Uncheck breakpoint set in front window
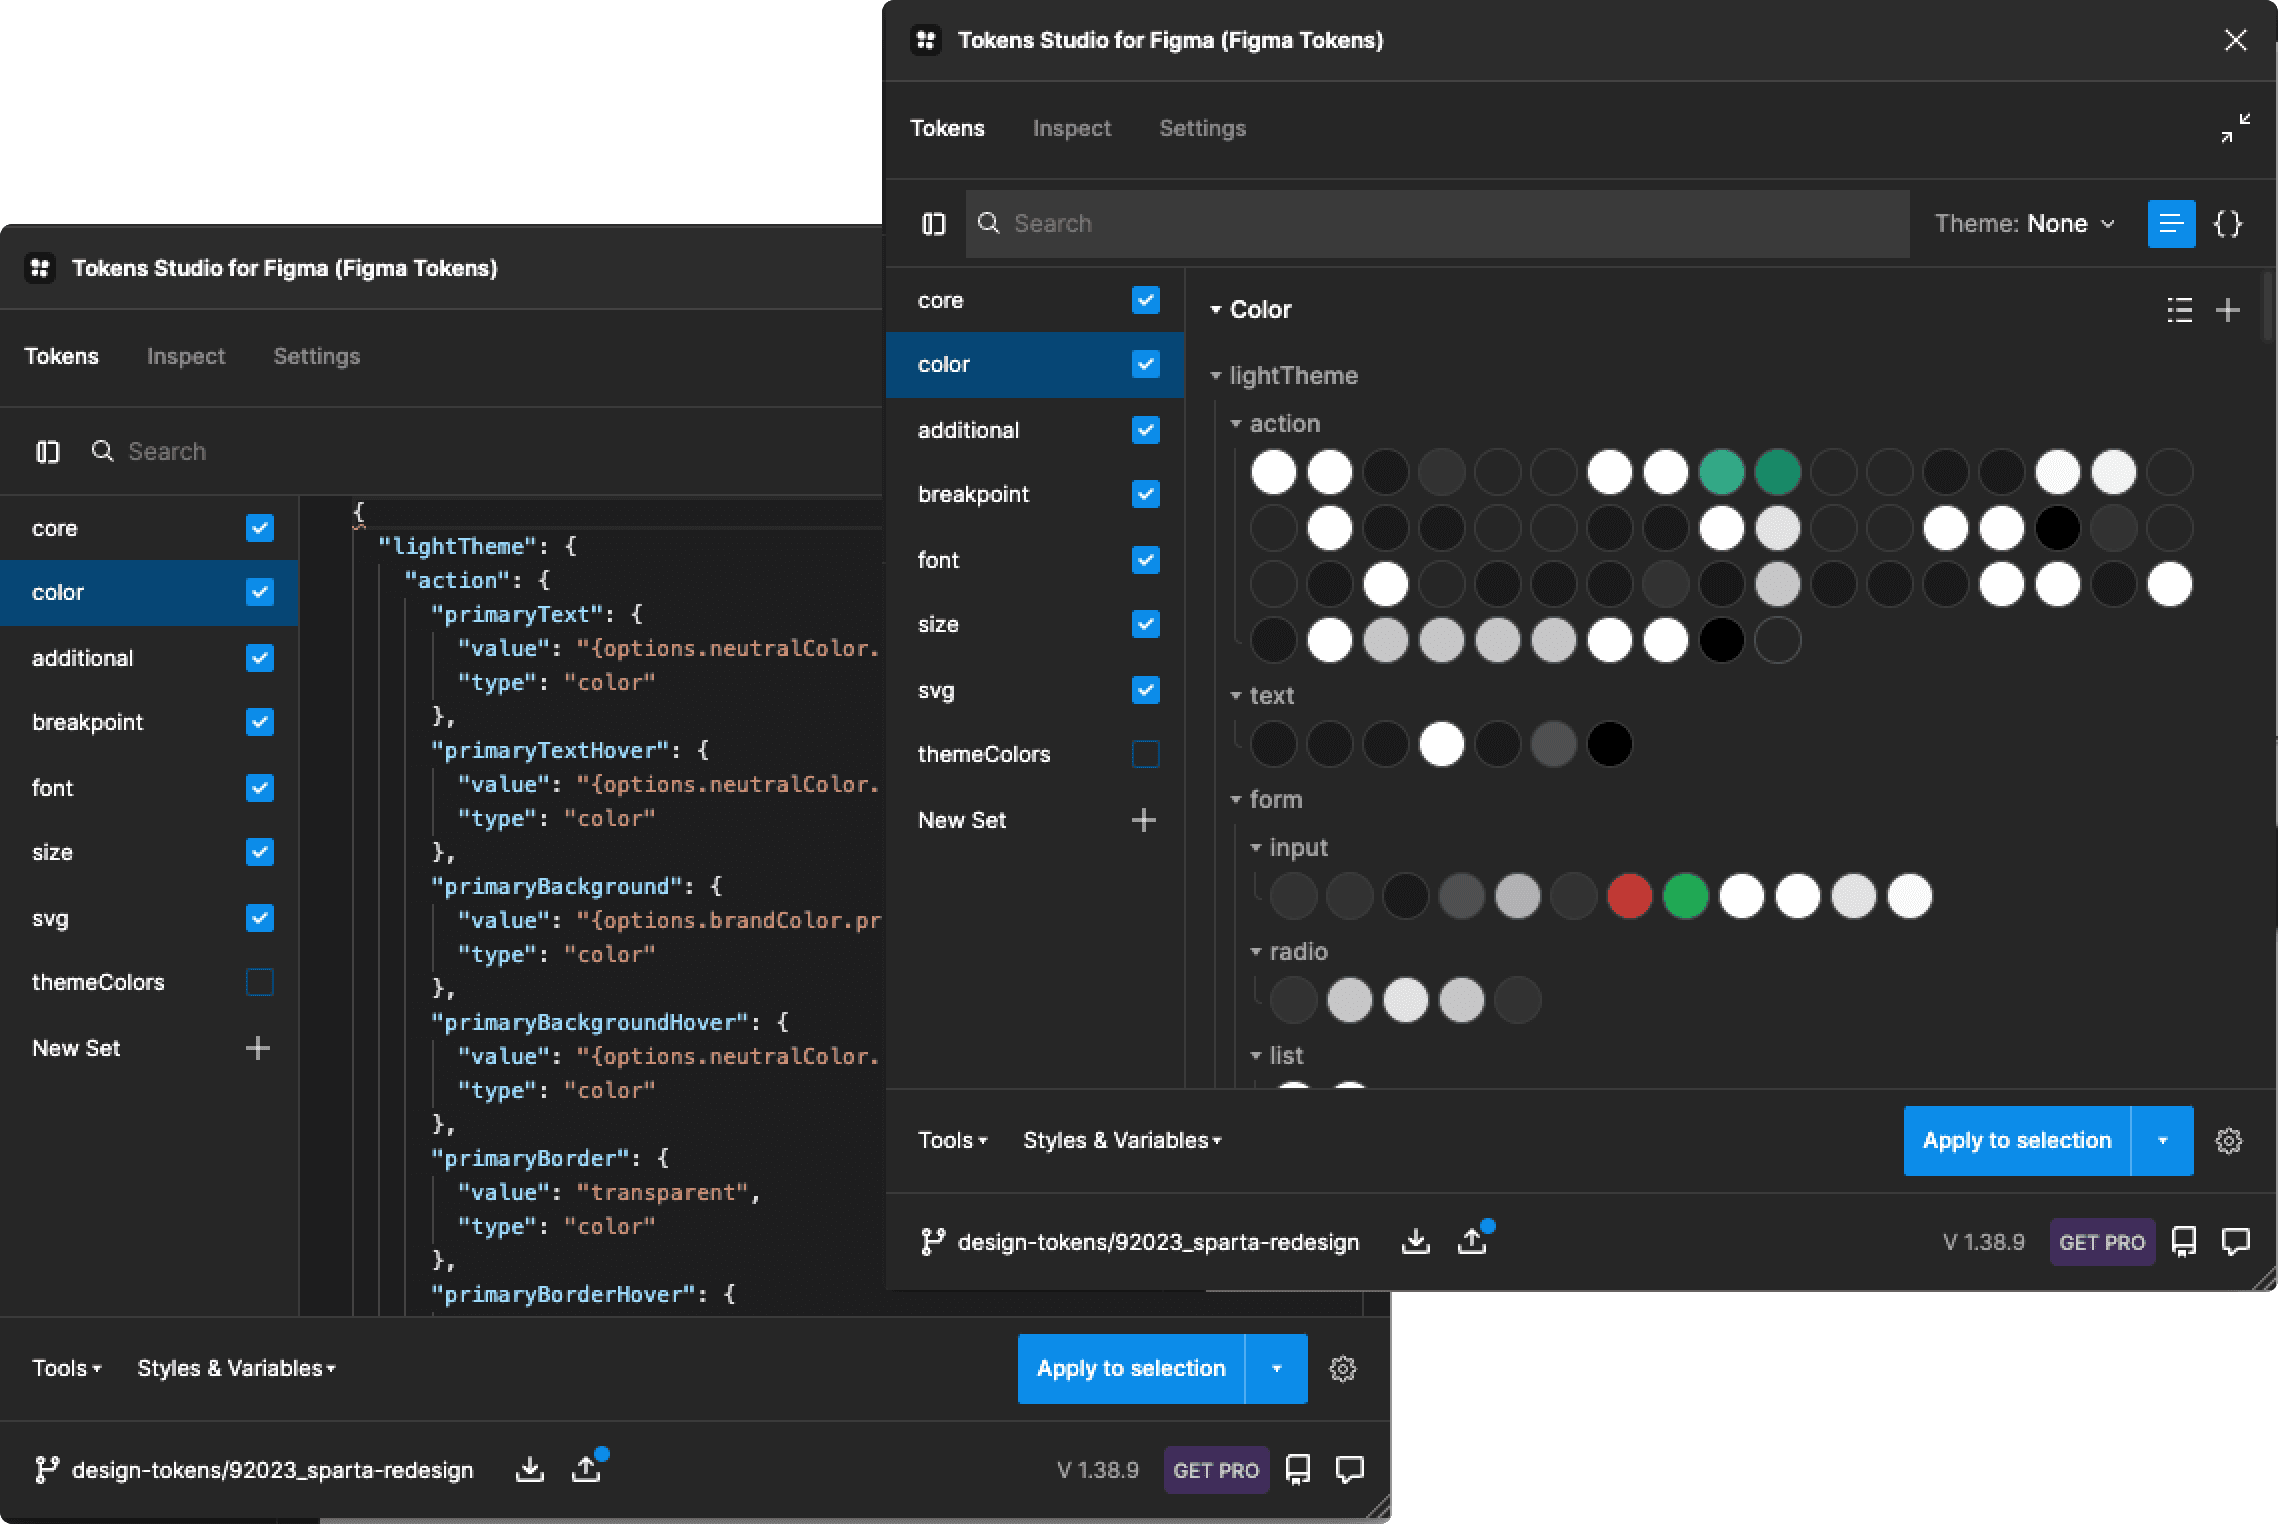The width and height of the screenshot is (2278, 1524). pos(1146,494)
